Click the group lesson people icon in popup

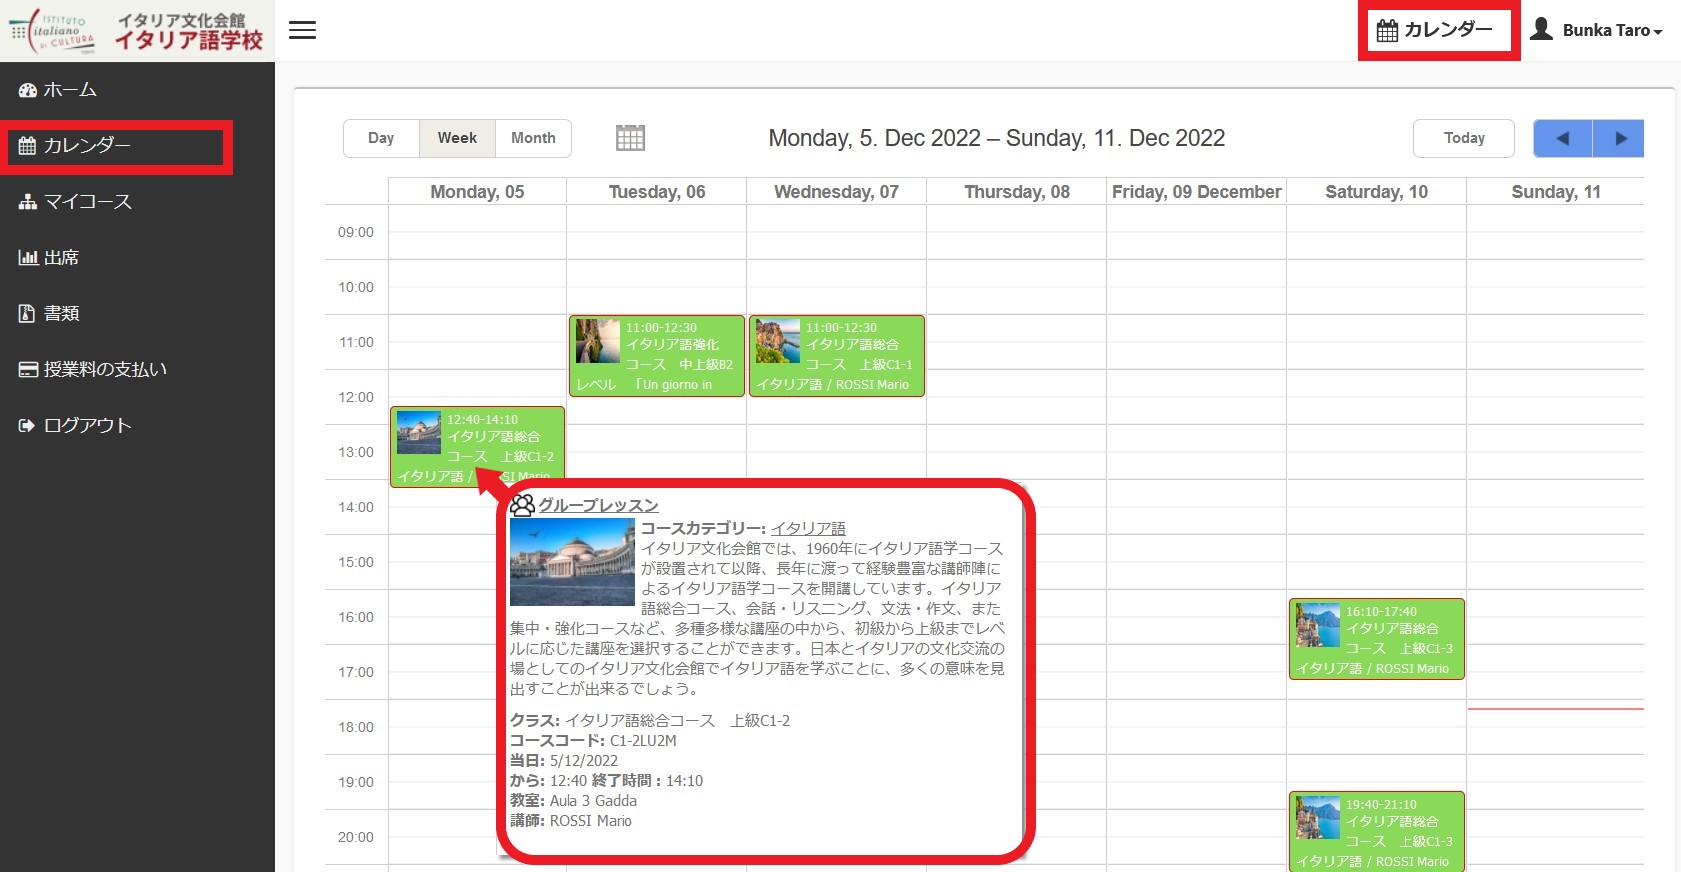522,505
